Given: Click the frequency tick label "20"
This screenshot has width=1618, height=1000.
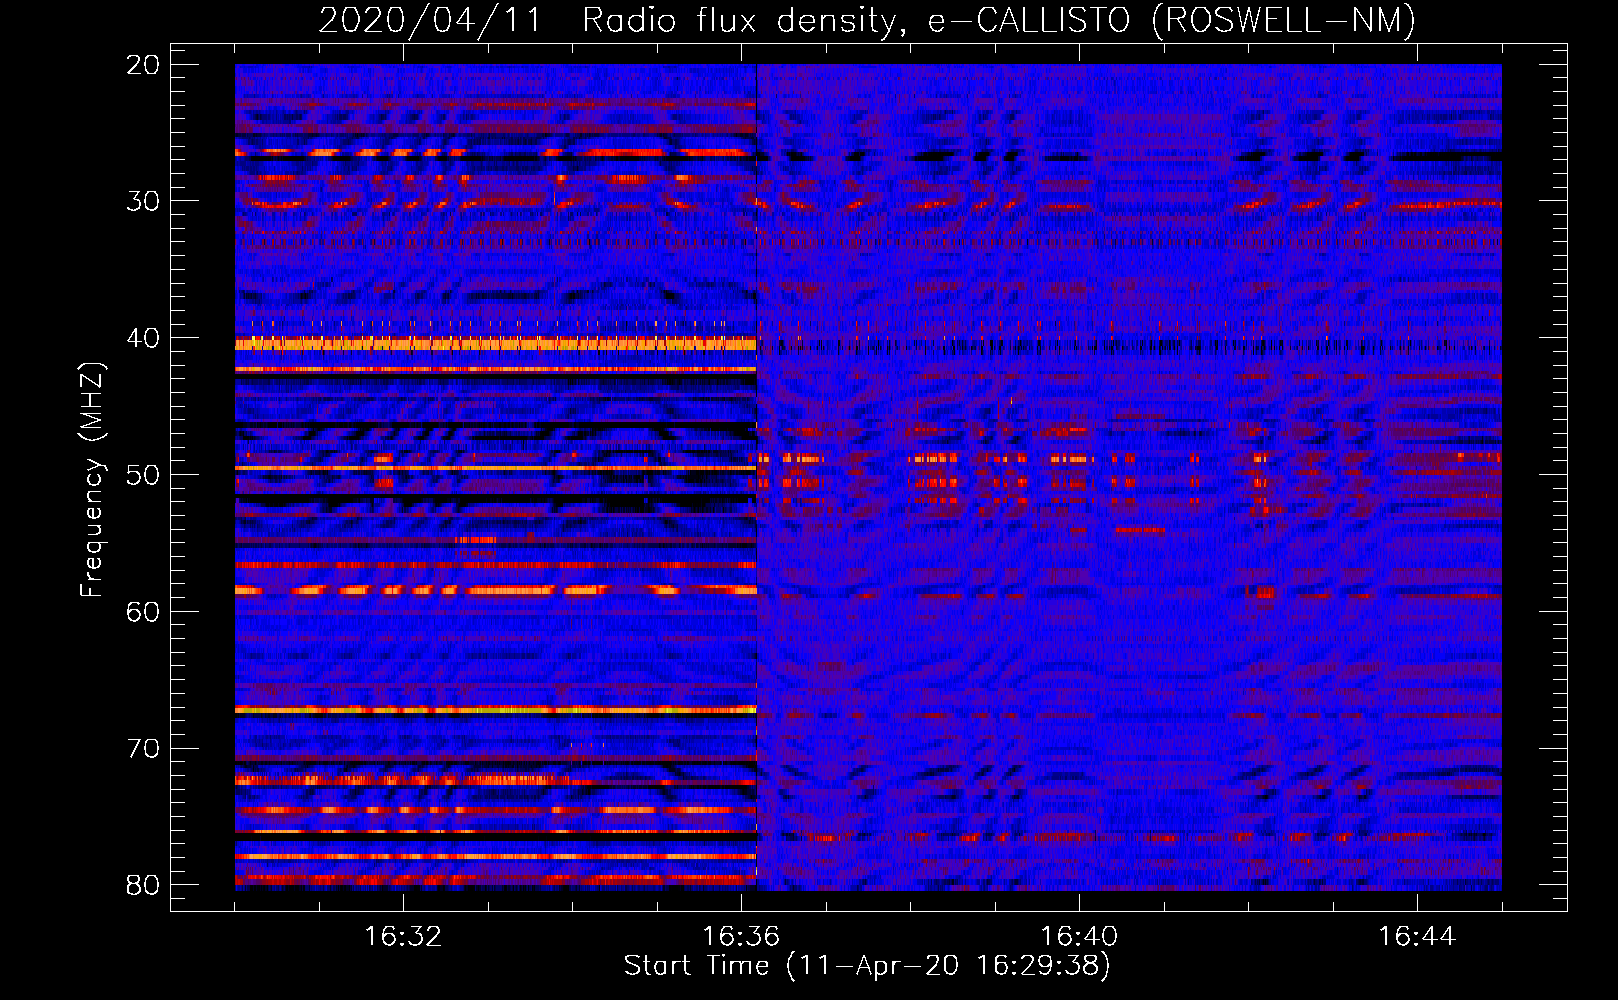Looking at the screenshot, I should [142, 65].
